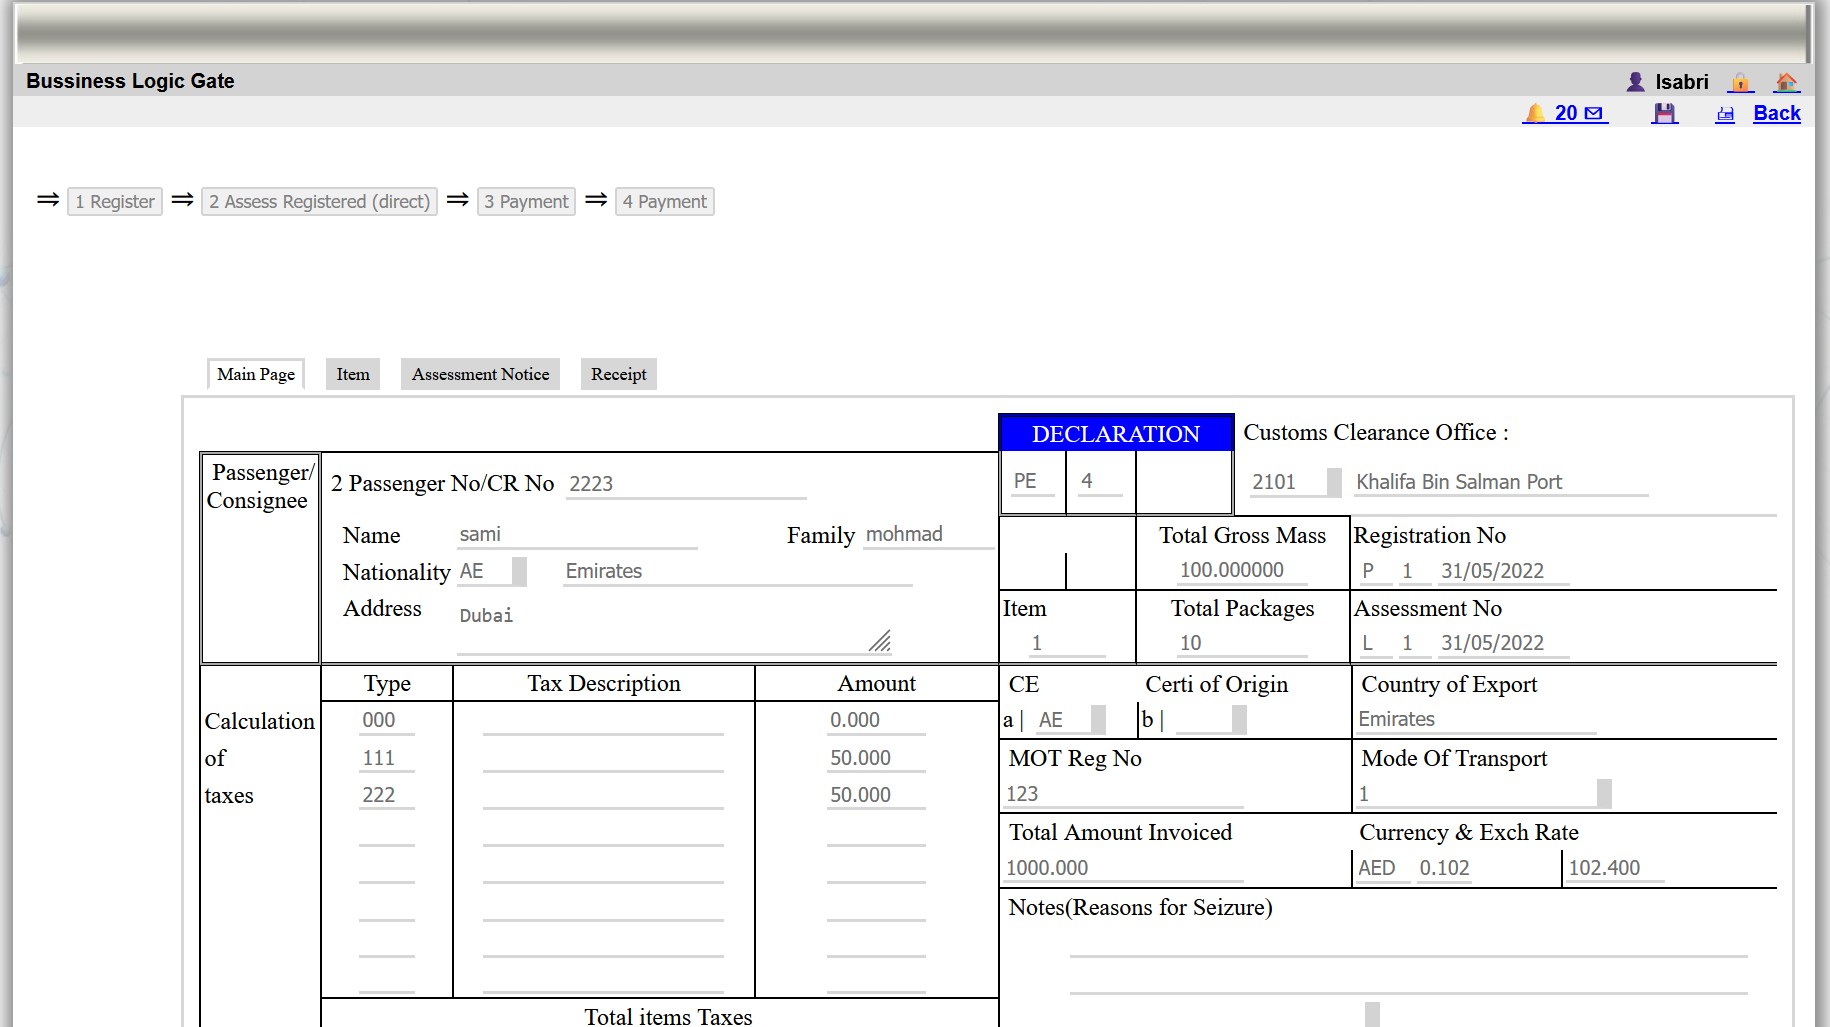Go to the home page via house icon
The image size is (1830, 1027).
click(x=1786, y=82)
